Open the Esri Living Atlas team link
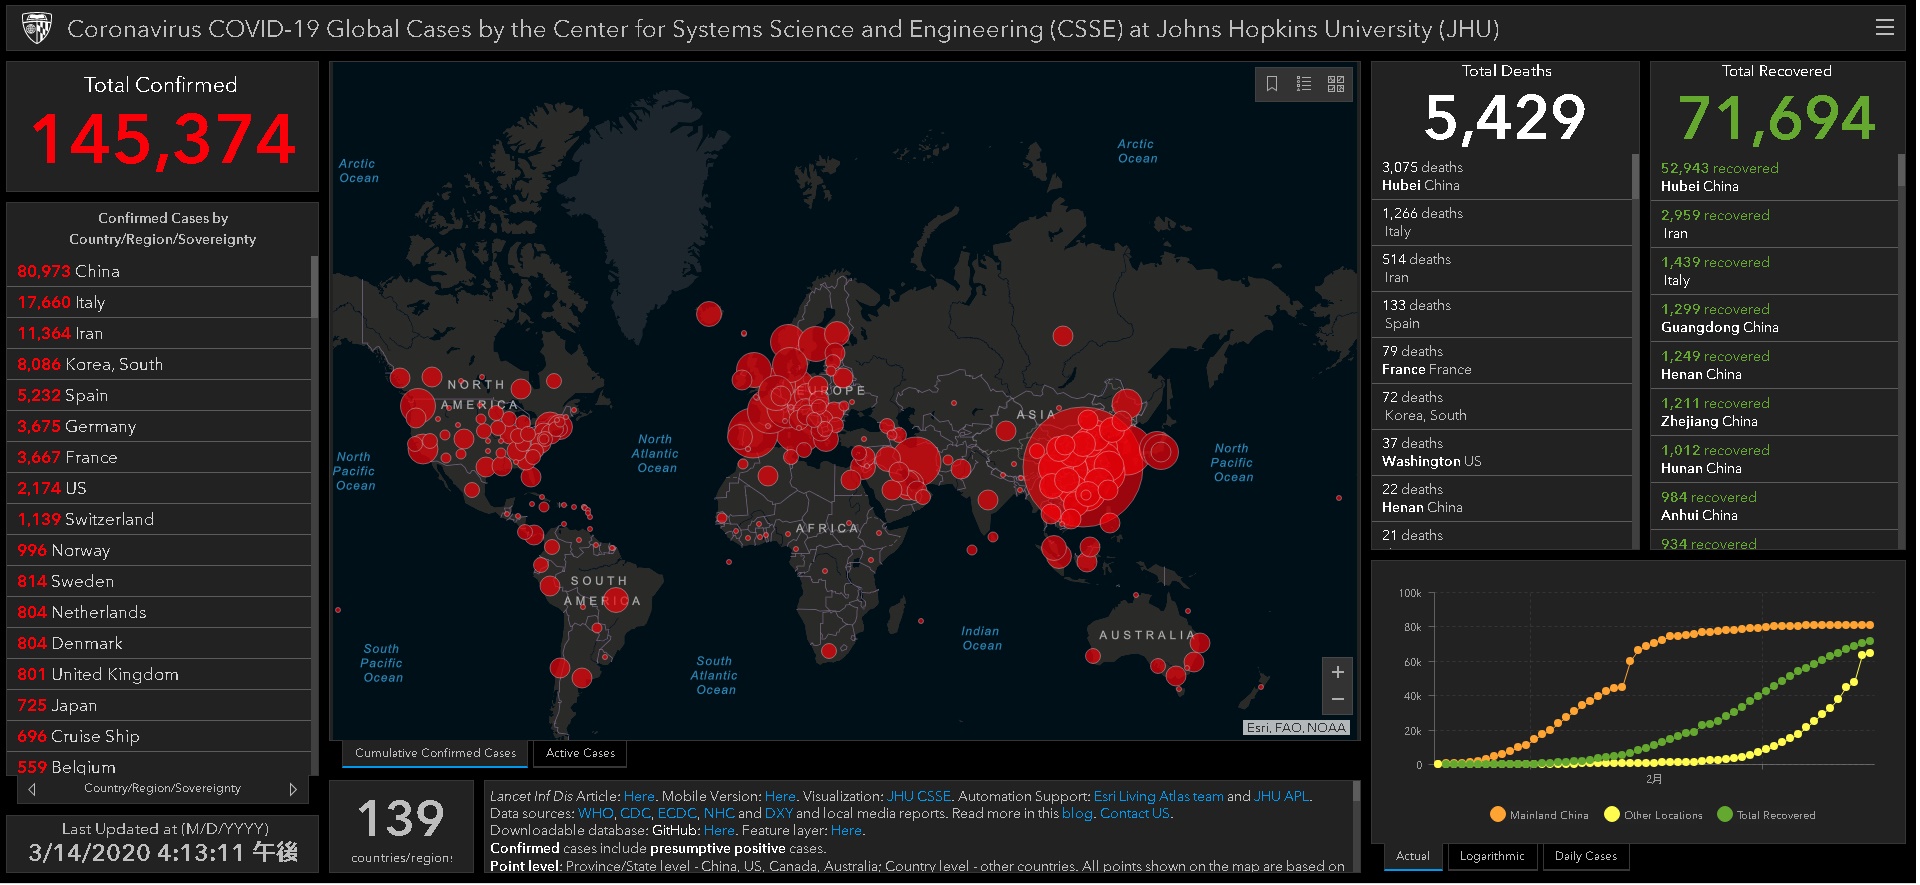 click(x=1158, y=797)
